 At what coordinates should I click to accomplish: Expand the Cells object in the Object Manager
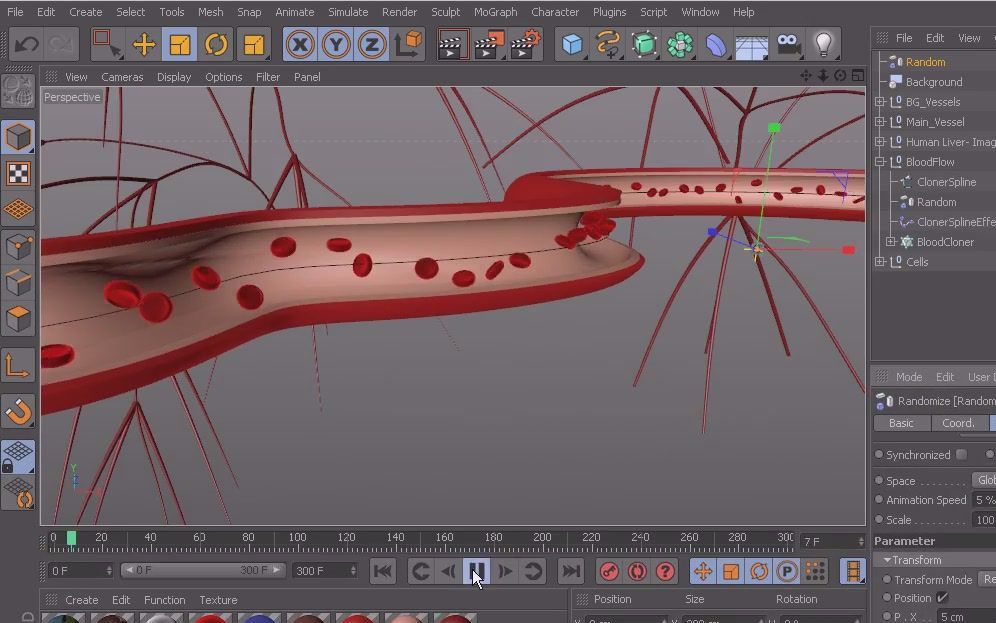[882, 261]
